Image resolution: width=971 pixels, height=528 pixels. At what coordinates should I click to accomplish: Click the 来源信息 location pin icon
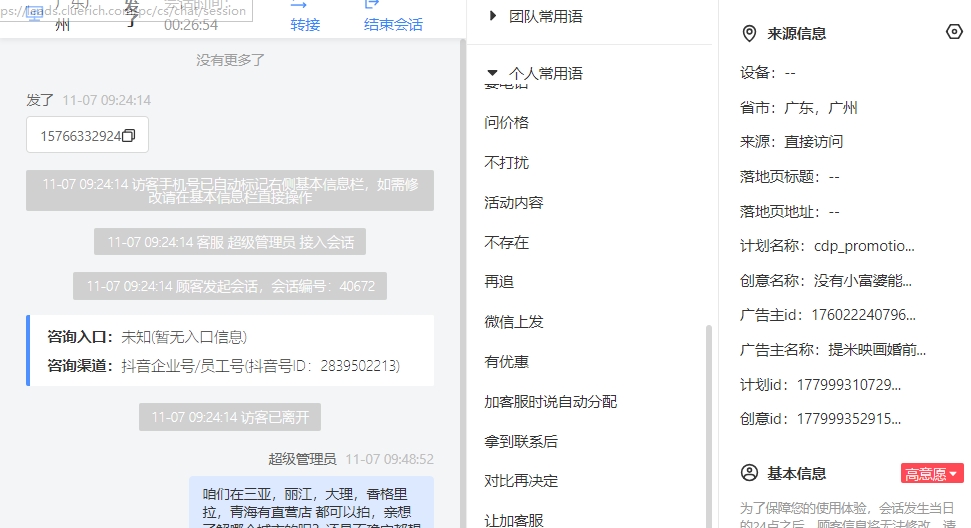point(749,33)
